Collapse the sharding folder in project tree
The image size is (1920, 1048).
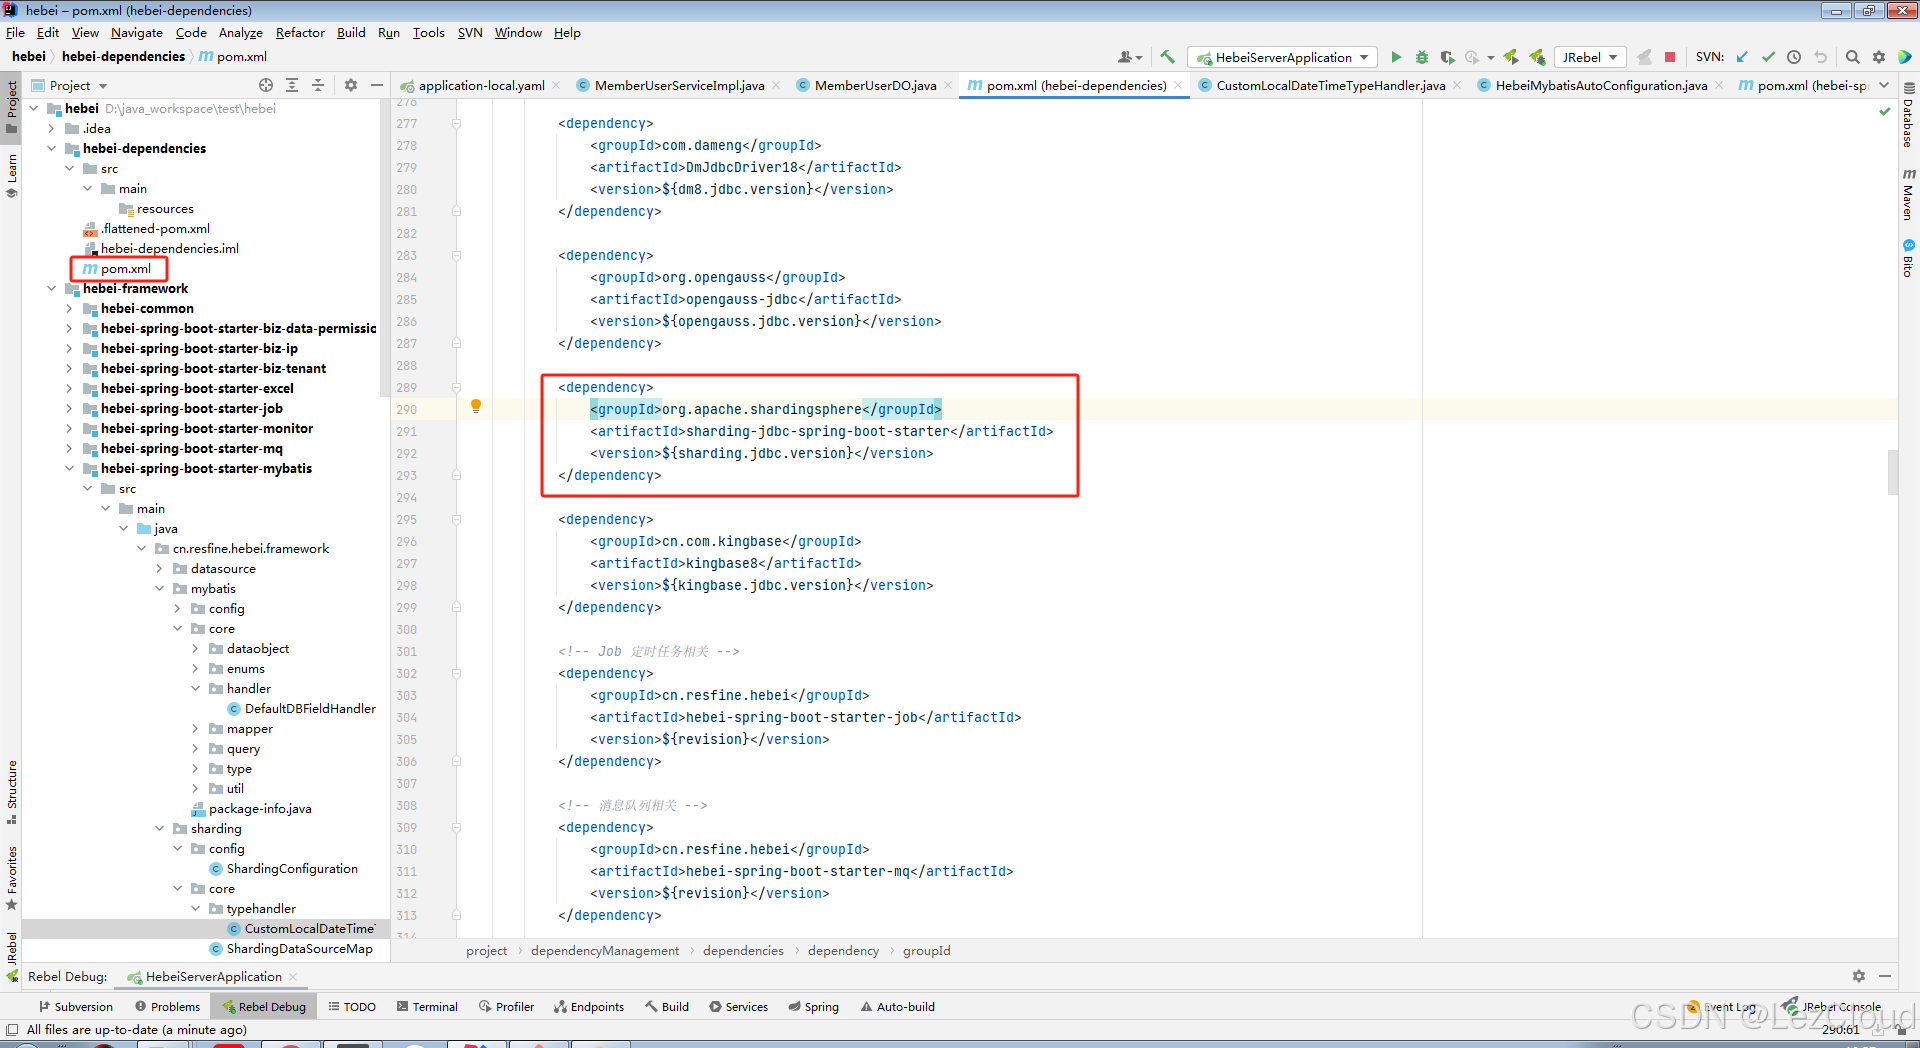[x=160, y=828]
